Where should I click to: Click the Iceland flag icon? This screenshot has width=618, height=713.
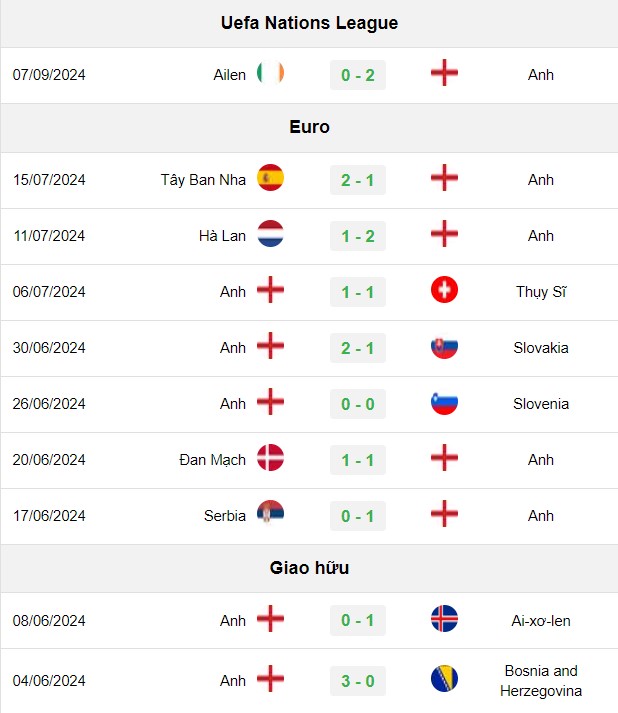coord(444,618)
